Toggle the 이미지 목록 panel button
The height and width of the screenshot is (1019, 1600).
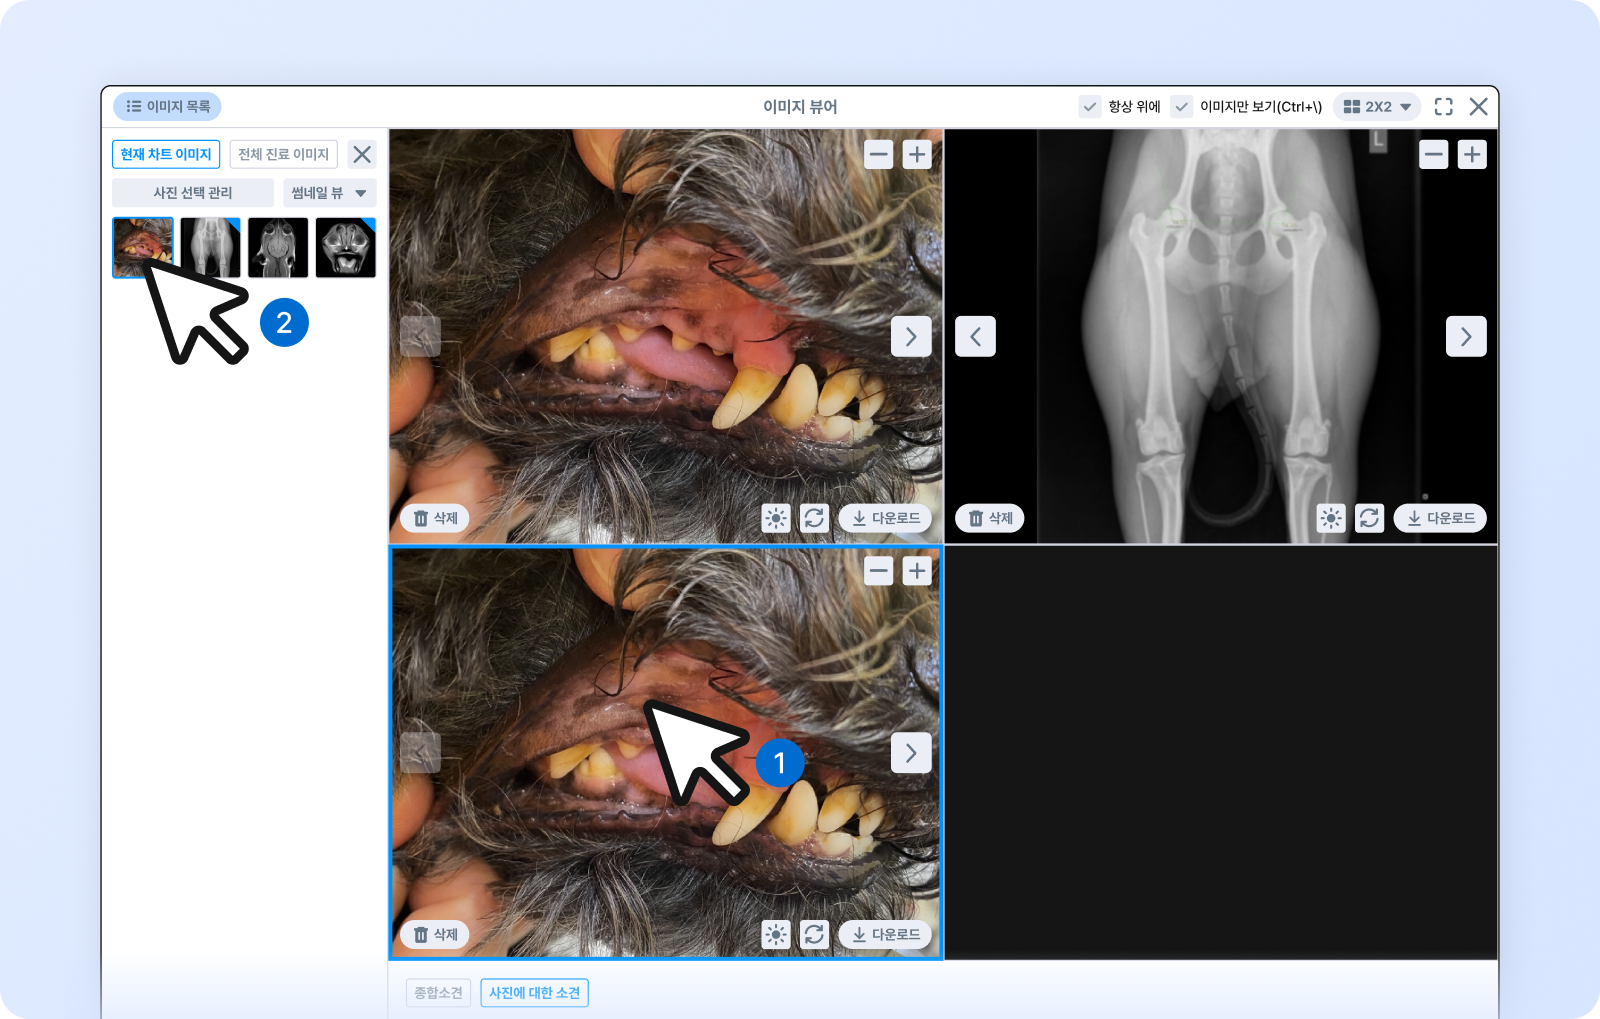pyautogui.click(x=167, y=106)
